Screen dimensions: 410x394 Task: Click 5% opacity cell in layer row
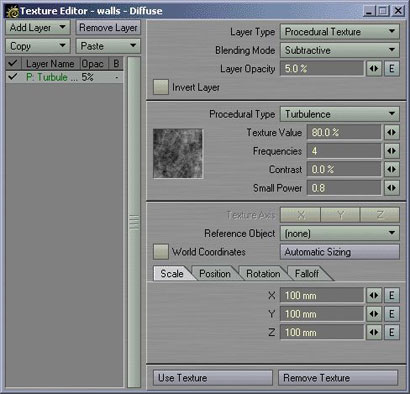pos(88,77)
